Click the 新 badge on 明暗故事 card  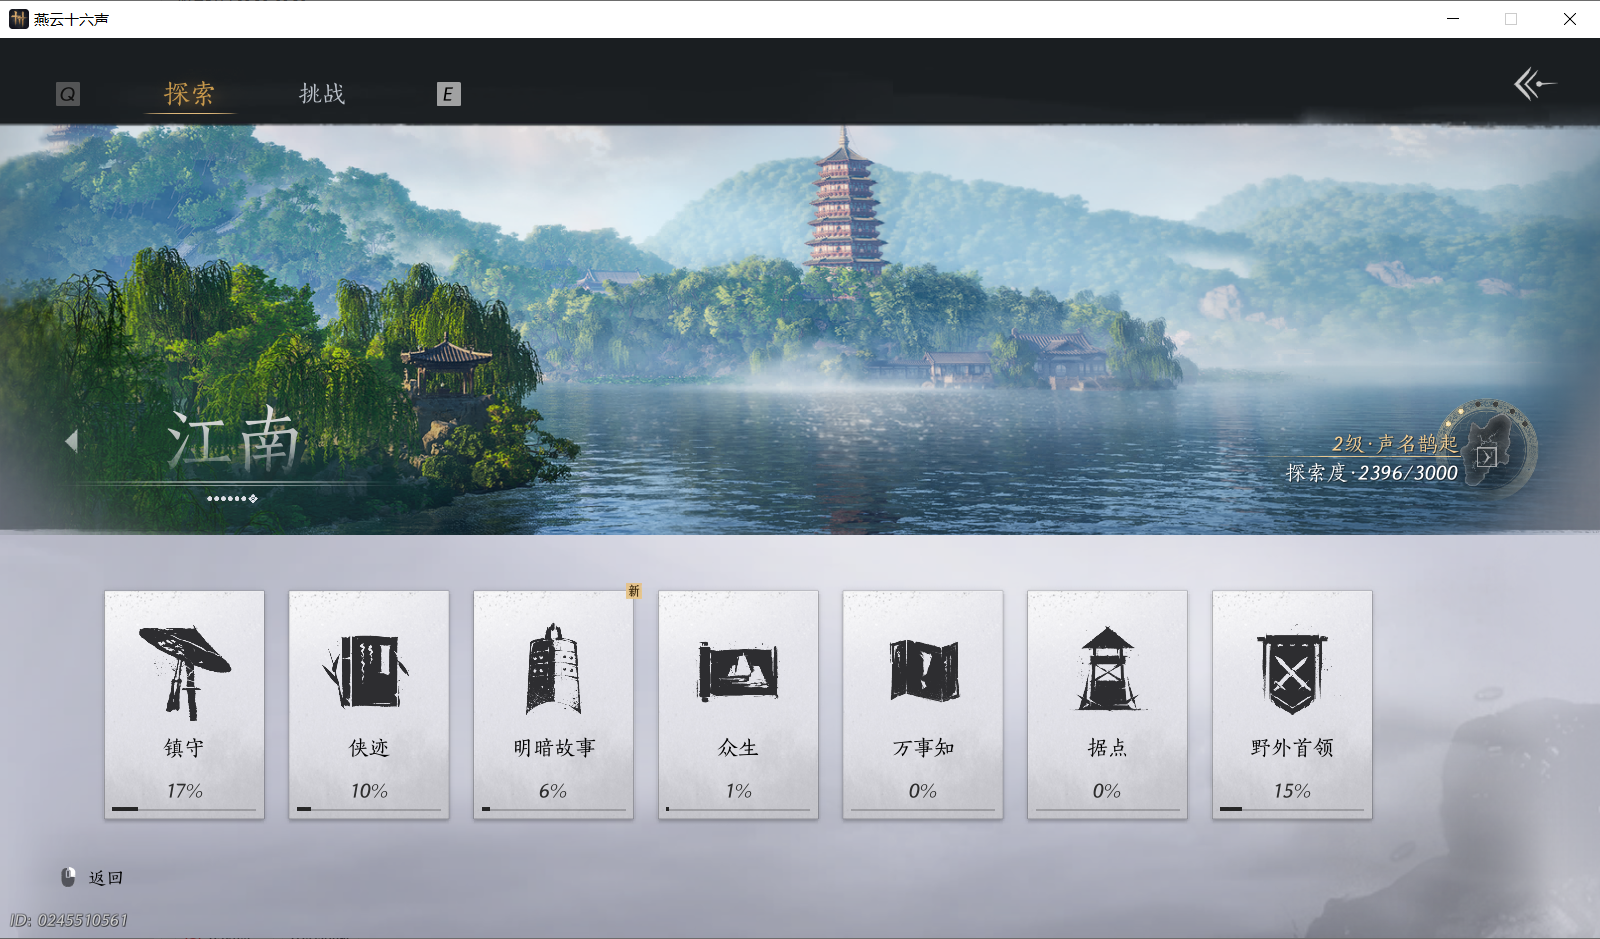[x=633, y=591]
